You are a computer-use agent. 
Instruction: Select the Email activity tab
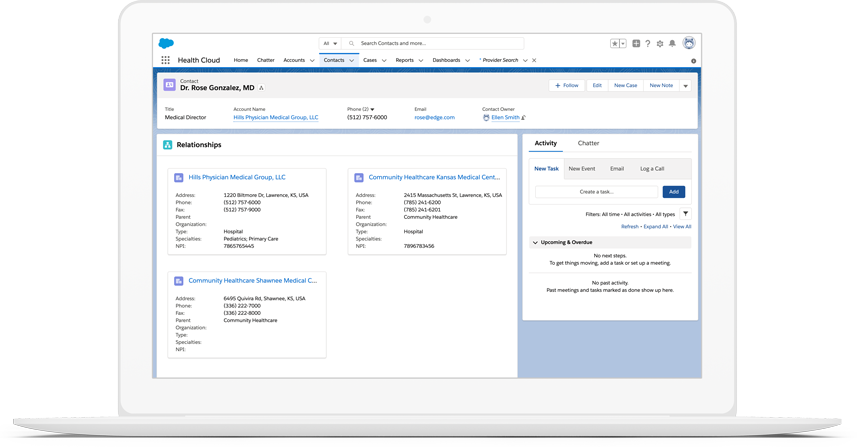(617, 169)
